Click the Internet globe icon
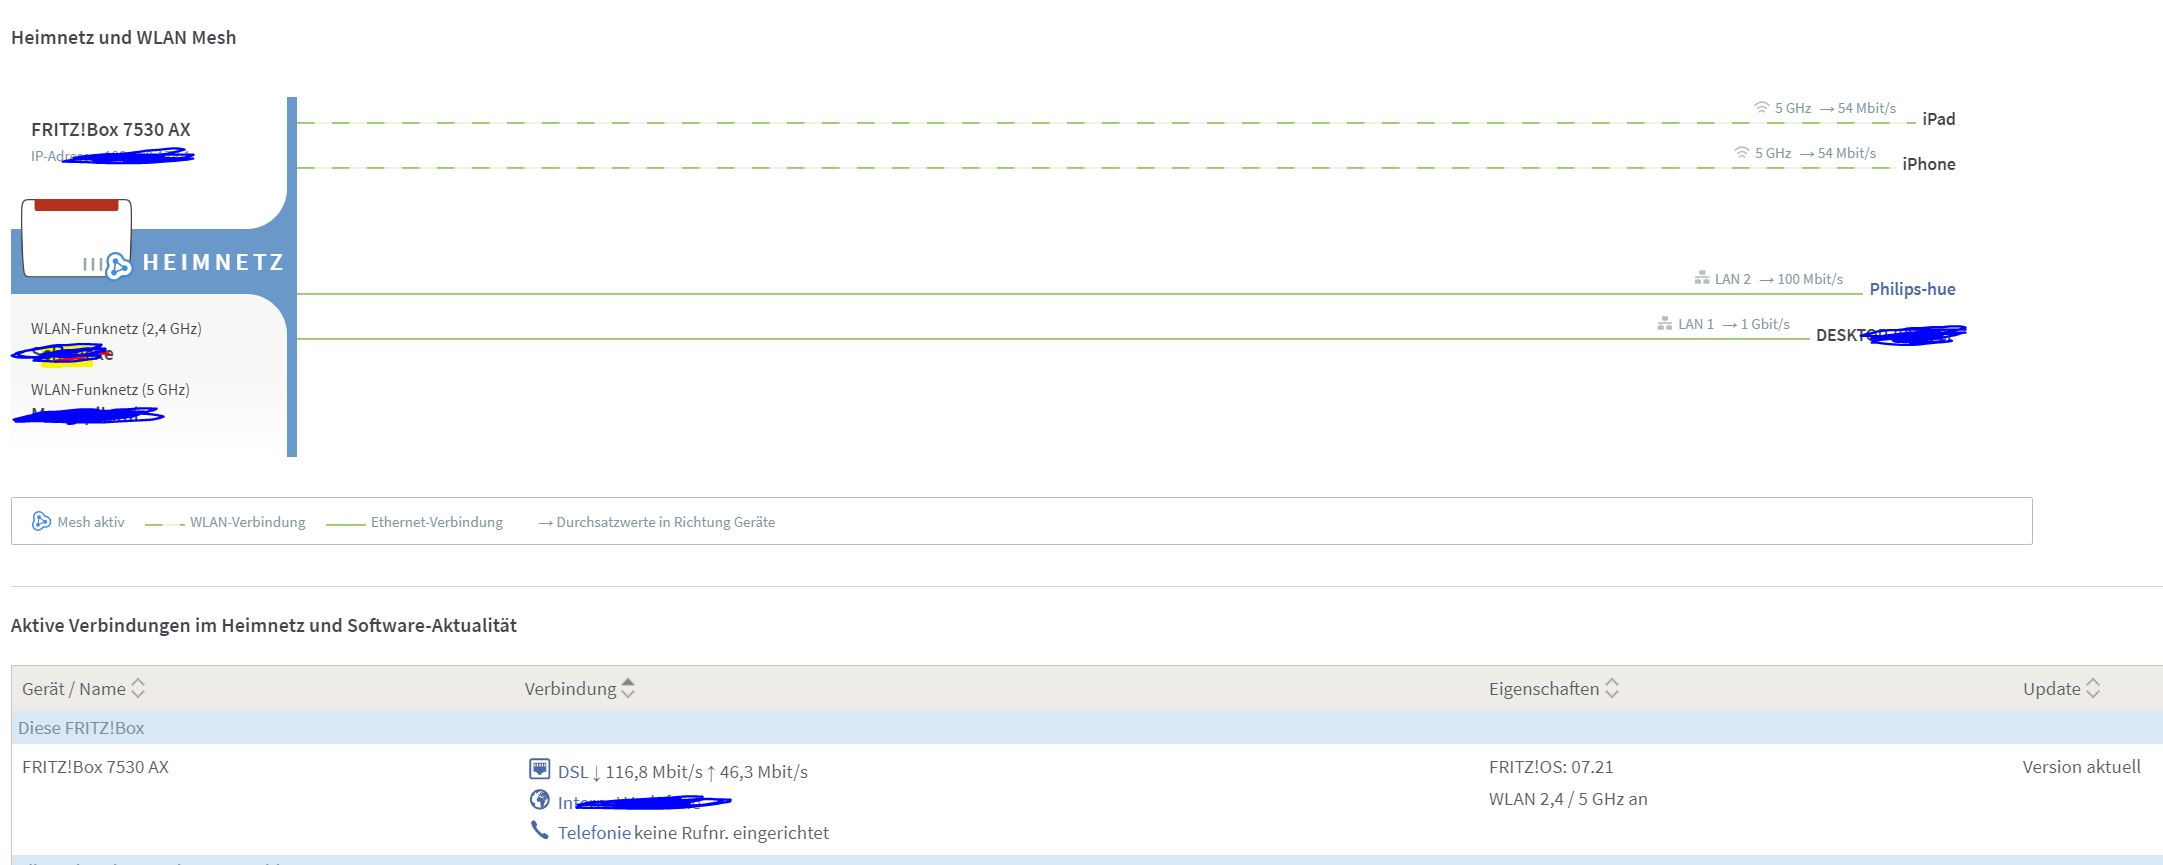Image resolution: width=2163 pixels, height=865 pixels. coord(539,800)
